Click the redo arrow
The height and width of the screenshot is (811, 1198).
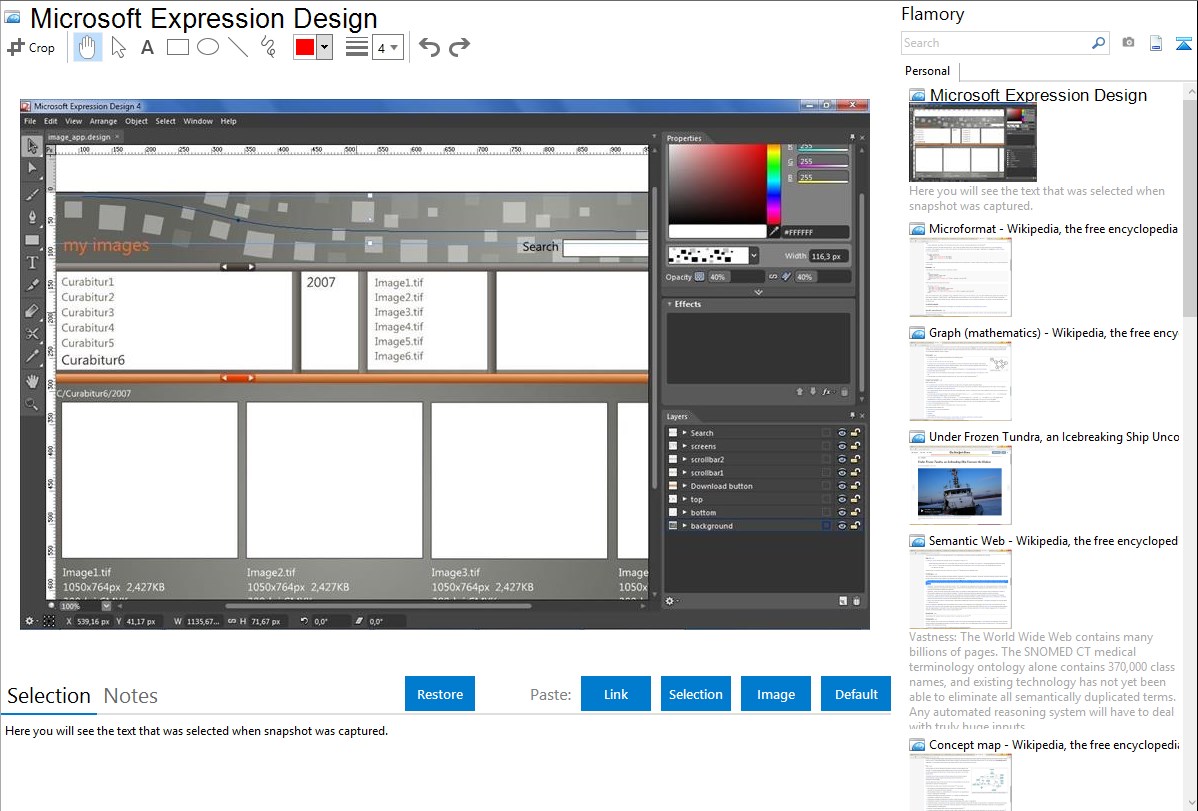coord(459,47)
